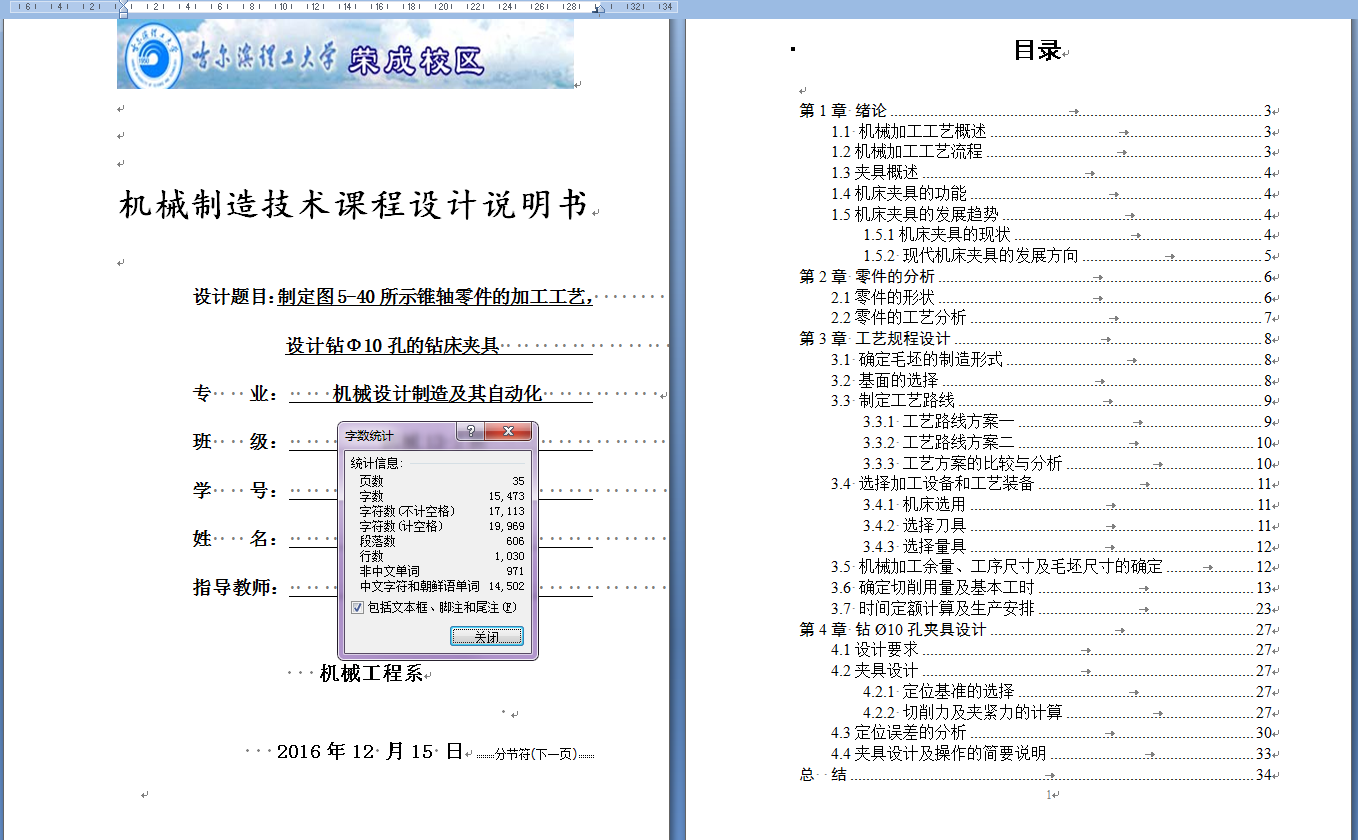This screenshot has height=840, width=1358.
Task: Open TOC entry 第3章 工艺规程设计
Action: (x=1035, y=339)
